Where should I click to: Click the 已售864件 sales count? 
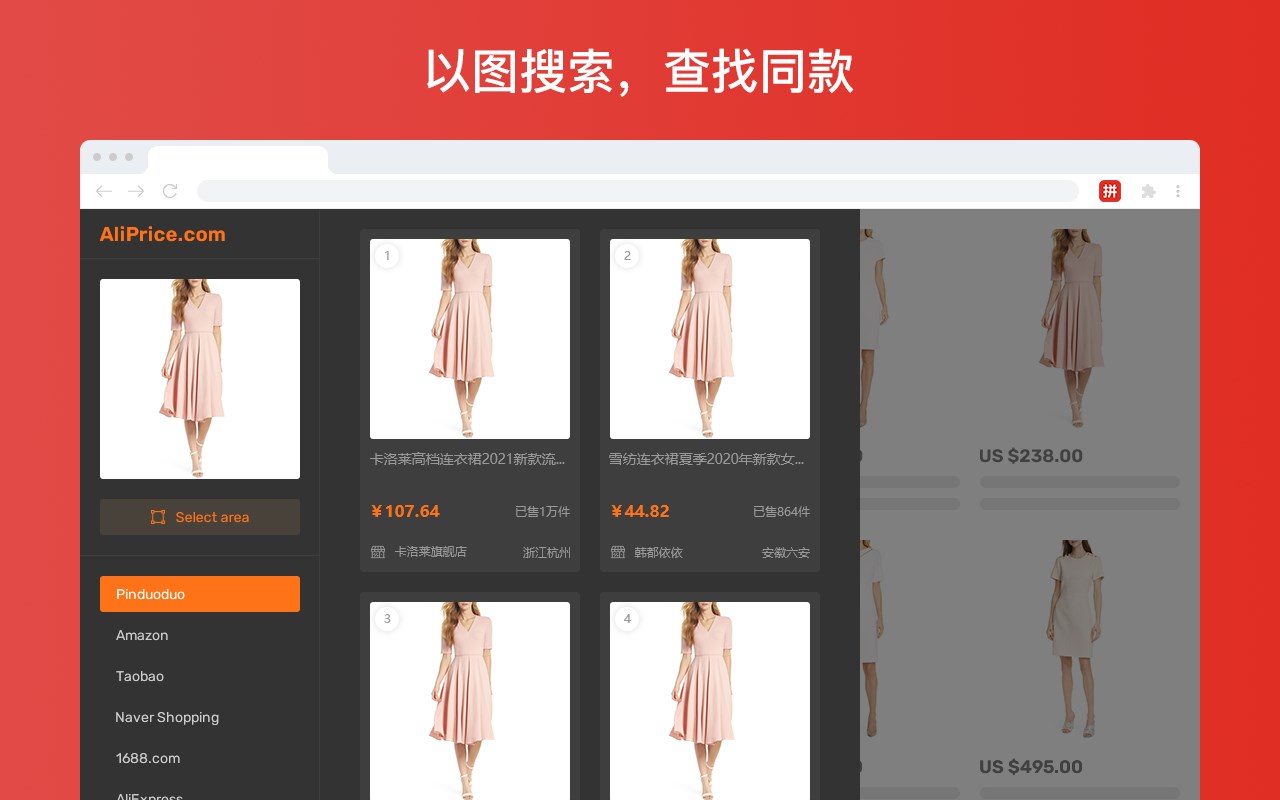pos(781,512)
